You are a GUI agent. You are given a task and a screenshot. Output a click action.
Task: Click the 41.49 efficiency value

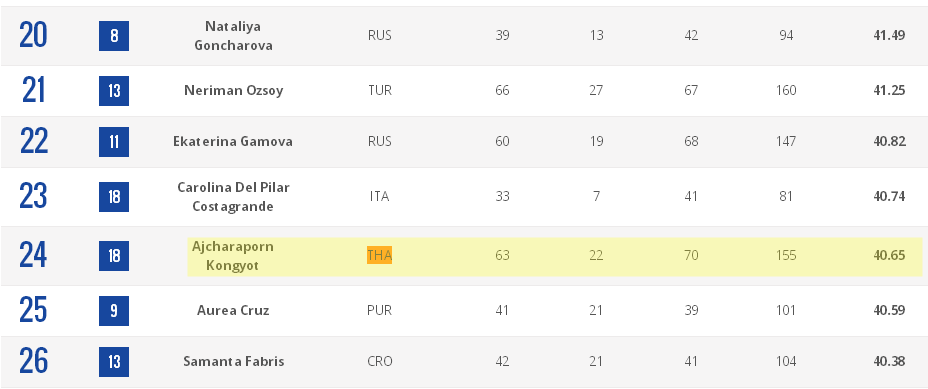(x=889, y=36)
